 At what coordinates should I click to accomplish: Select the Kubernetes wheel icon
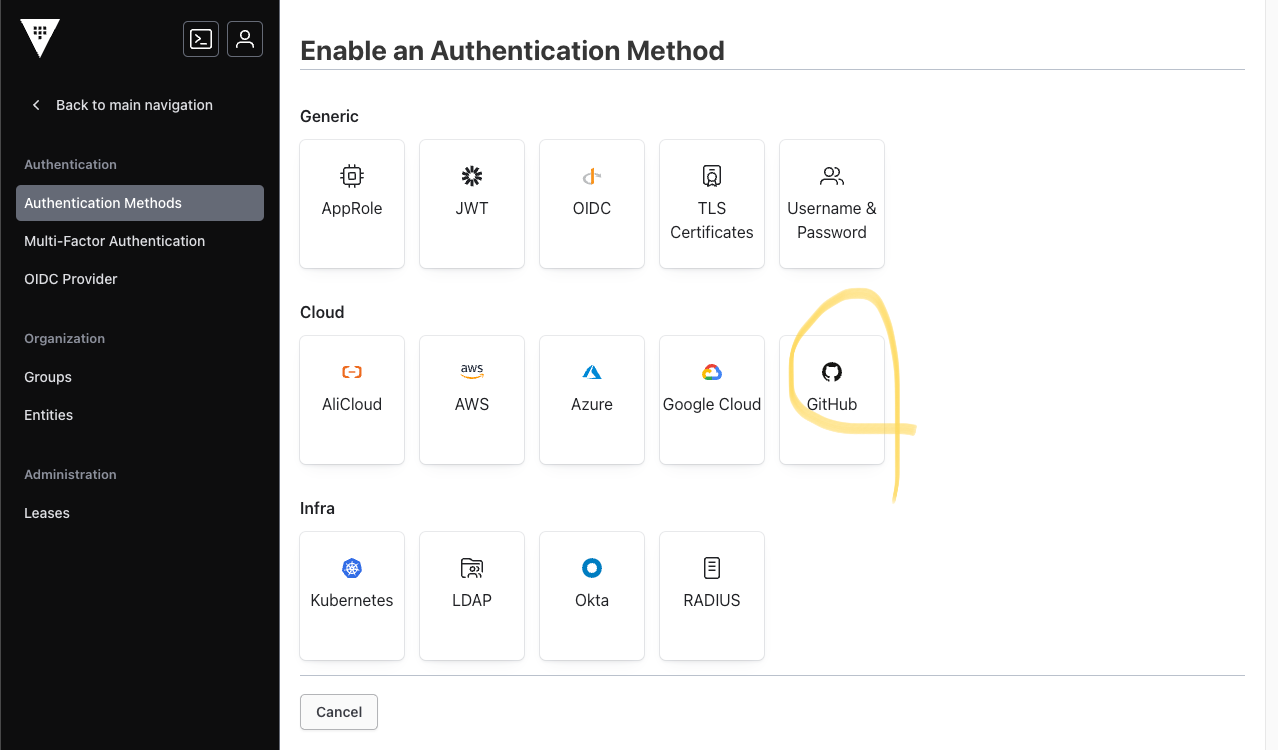click(352, 568)
